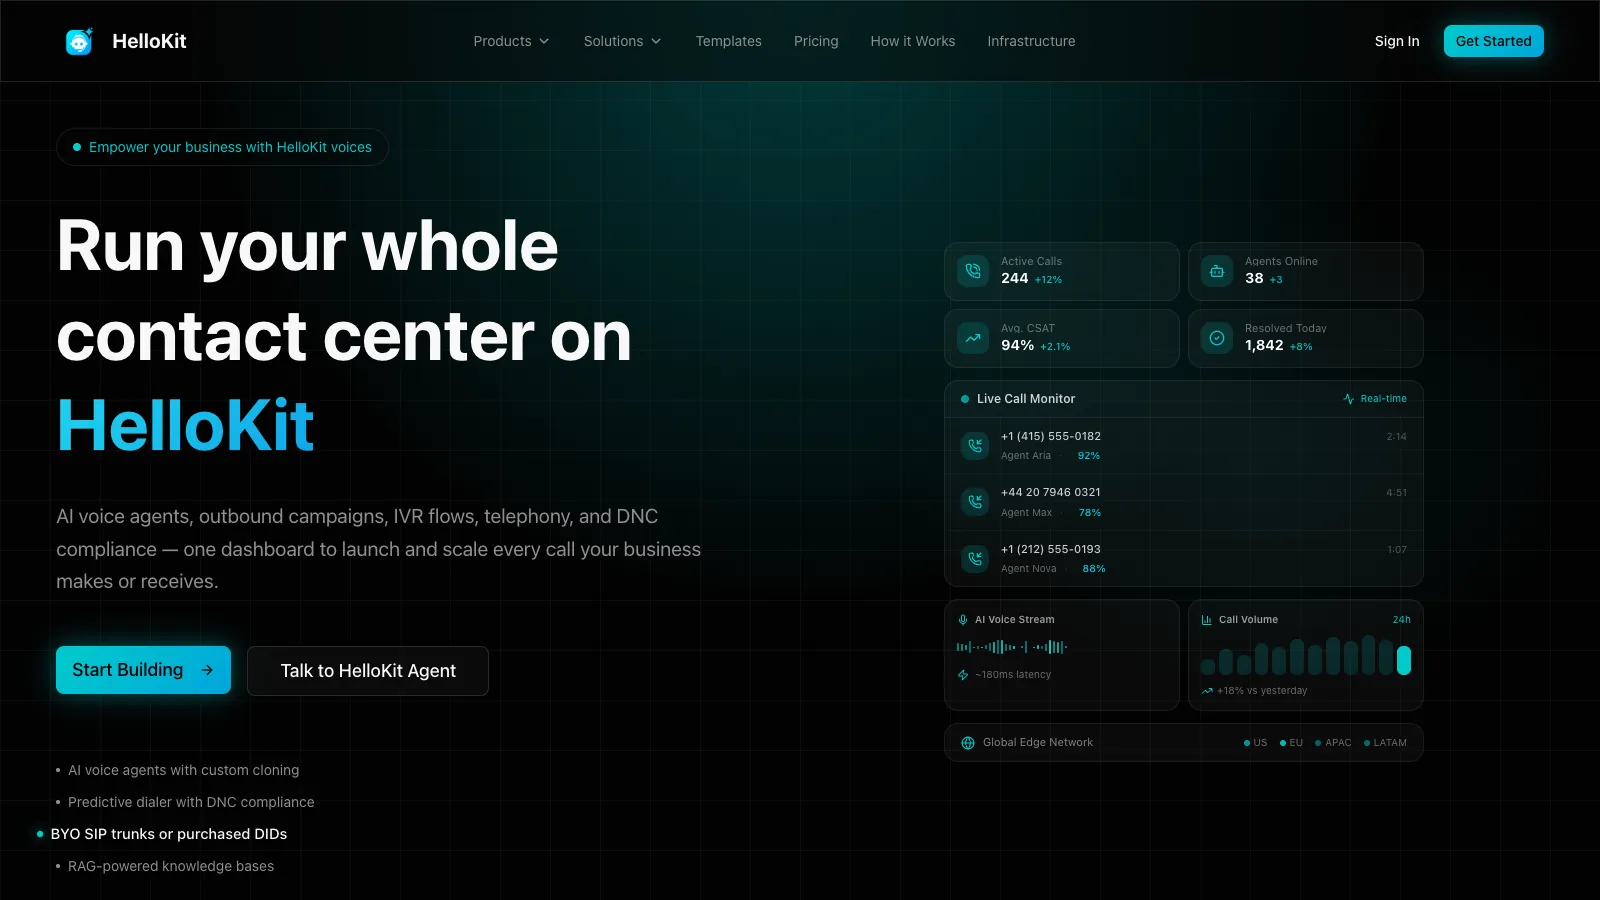The width and height of the screenshot is (1600, 900).
Task: Select the US region indicator
Action: 1255,743
